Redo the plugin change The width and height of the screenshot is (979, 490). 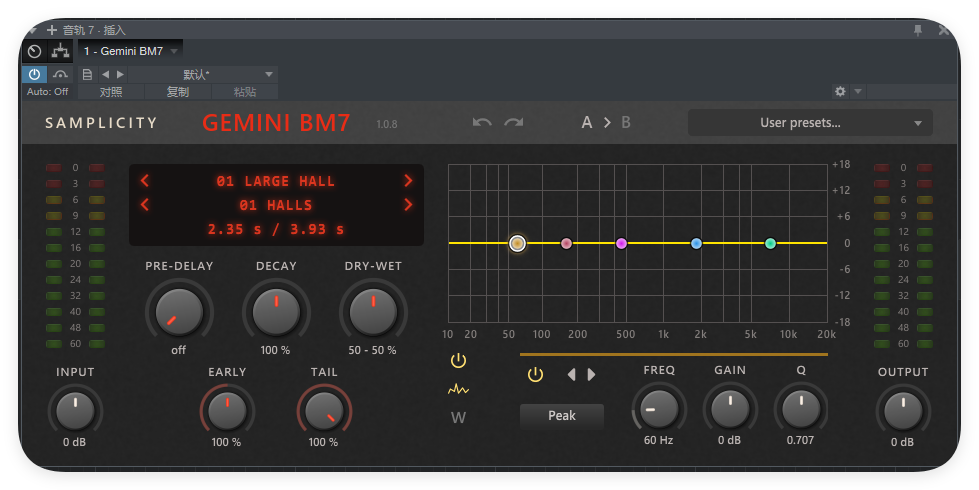(x=514, y=122)
